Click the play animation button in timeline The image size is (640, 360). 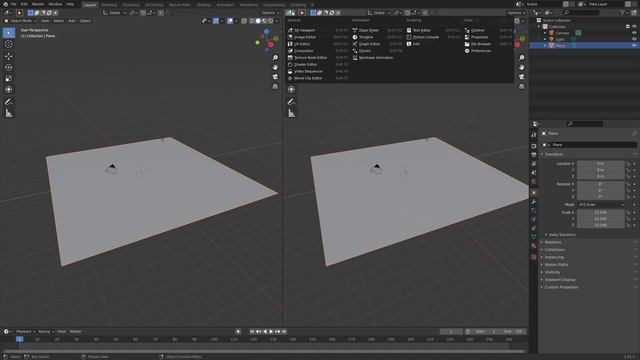[x=271, y=332]
